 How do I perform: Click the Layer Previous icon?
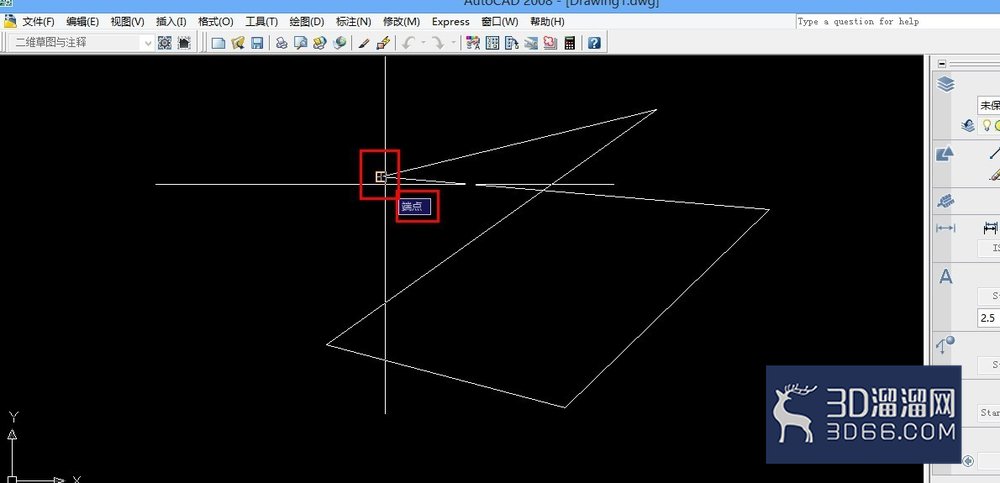[968, 126]
